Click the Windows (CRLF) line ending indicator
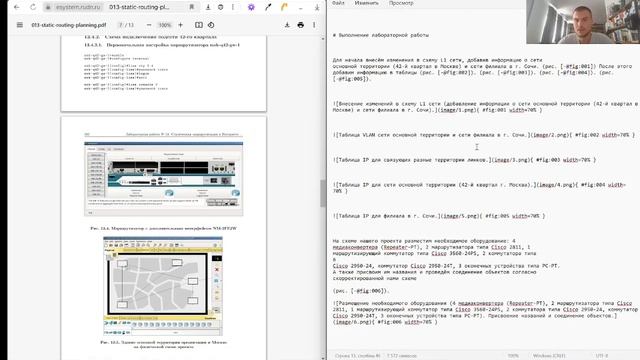This screenshot has width=640, height=360. pos(549,356)
